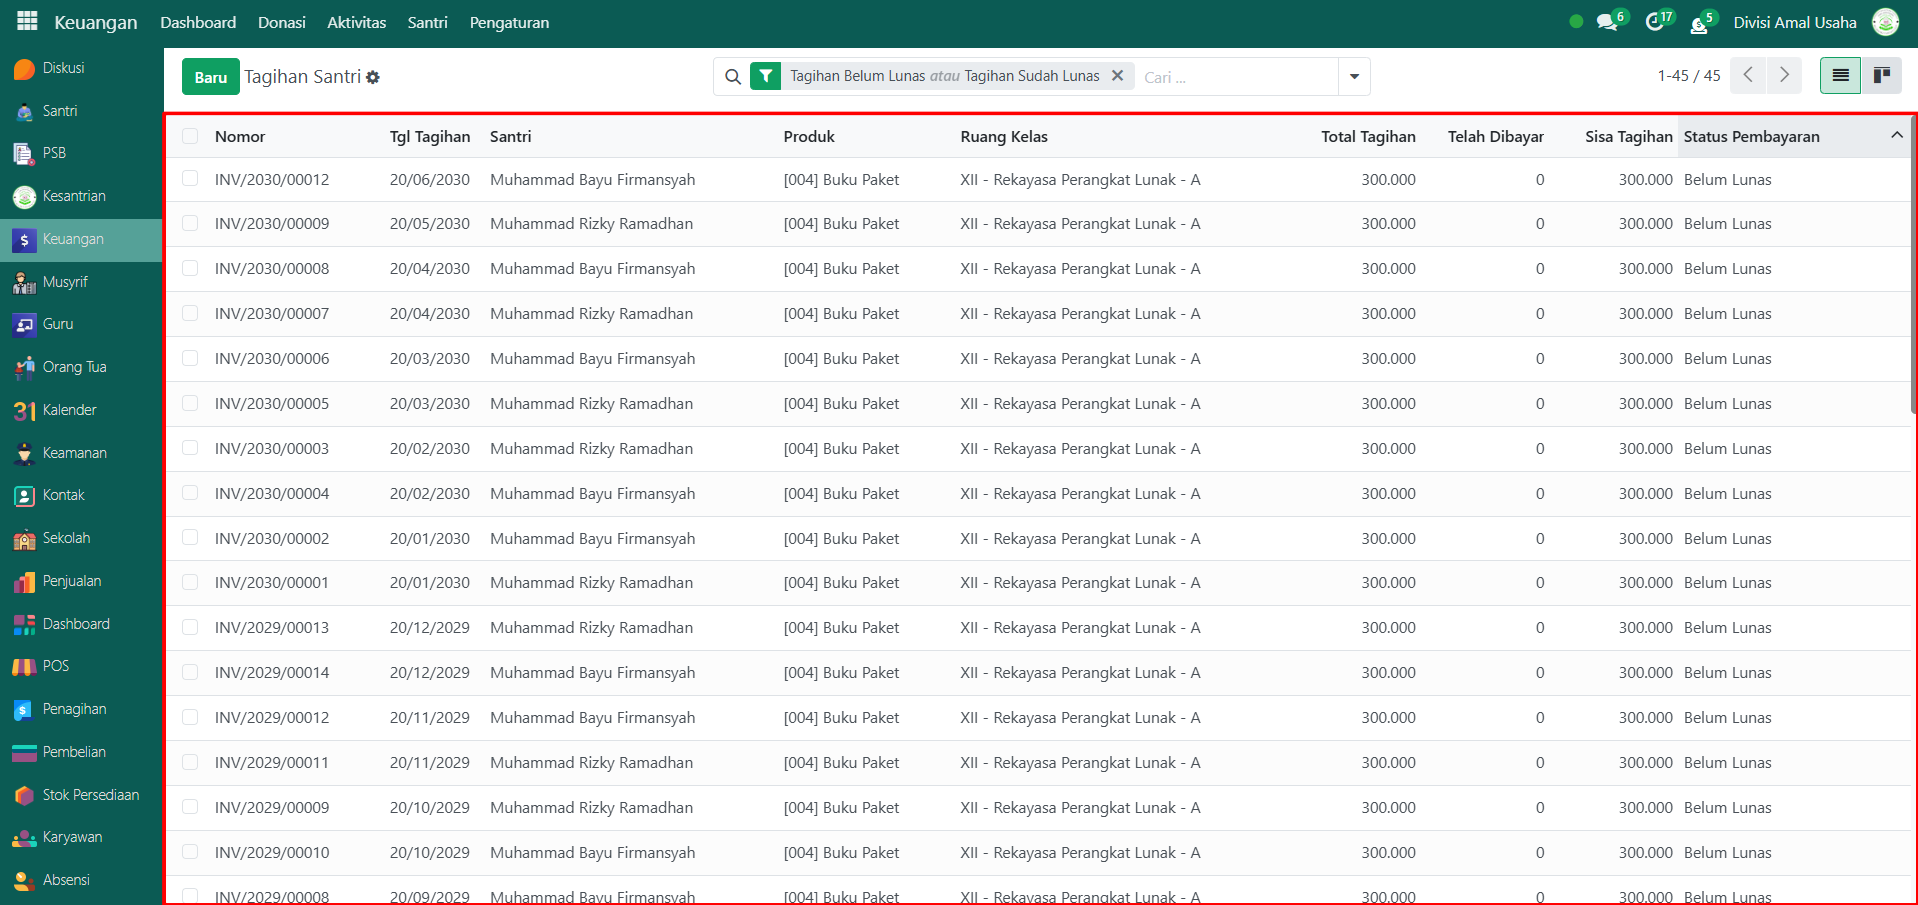
Task: Switch to kanban view
Action: pyautogui.click(x=1881, y=75)
